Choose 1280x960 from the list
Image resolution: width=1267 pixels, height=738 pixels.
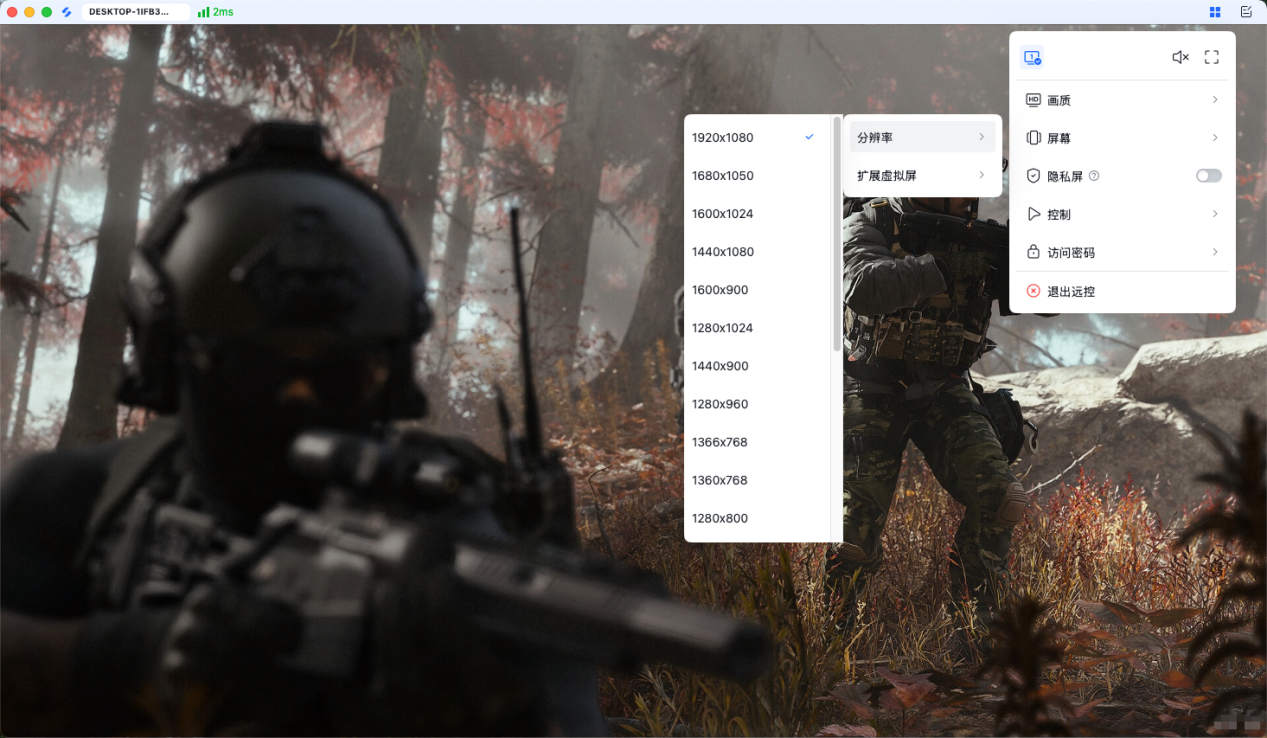757,403
